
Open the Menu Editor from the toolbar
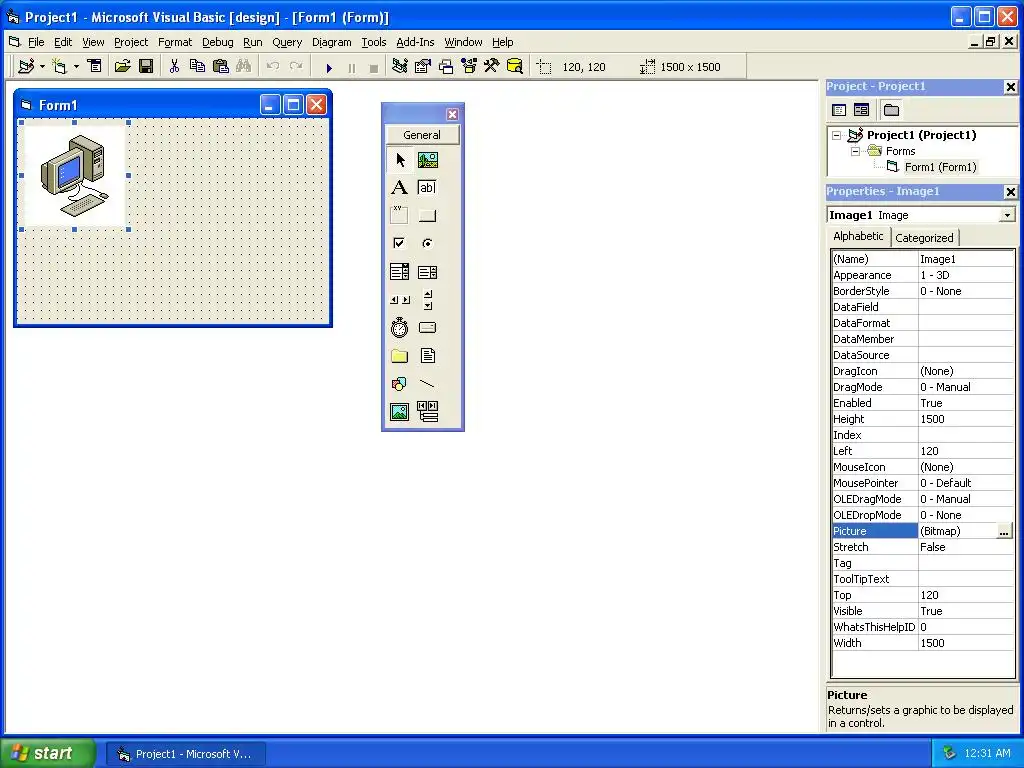point(95,66)
